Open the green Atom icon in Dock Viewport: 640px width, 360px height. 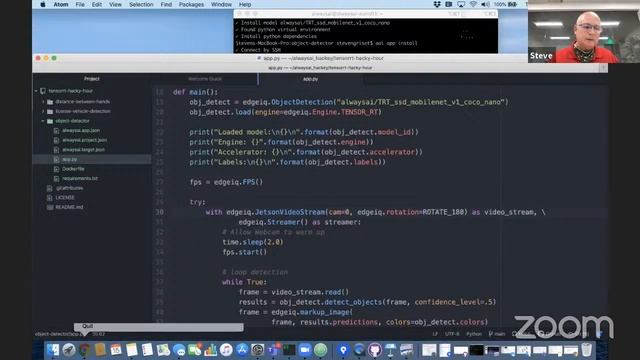click(320, 350)
